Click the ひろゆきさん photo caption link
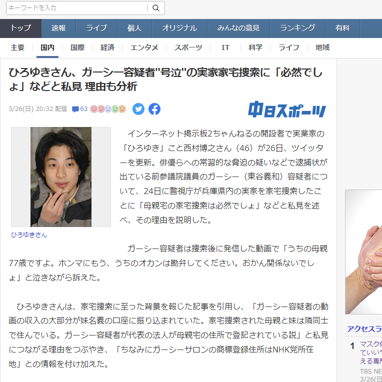 coord(29,235)
